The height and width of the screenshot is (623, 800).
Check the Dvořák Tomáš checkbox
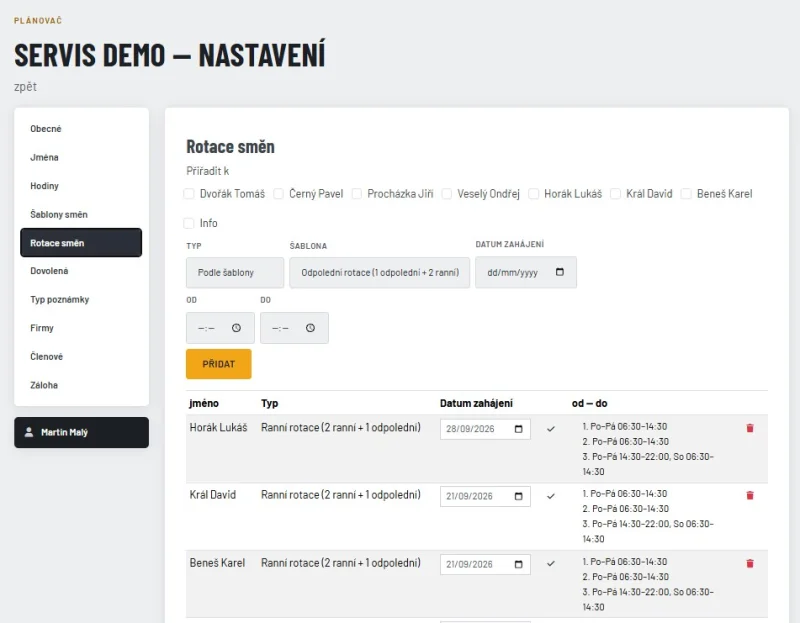point(189,194)
